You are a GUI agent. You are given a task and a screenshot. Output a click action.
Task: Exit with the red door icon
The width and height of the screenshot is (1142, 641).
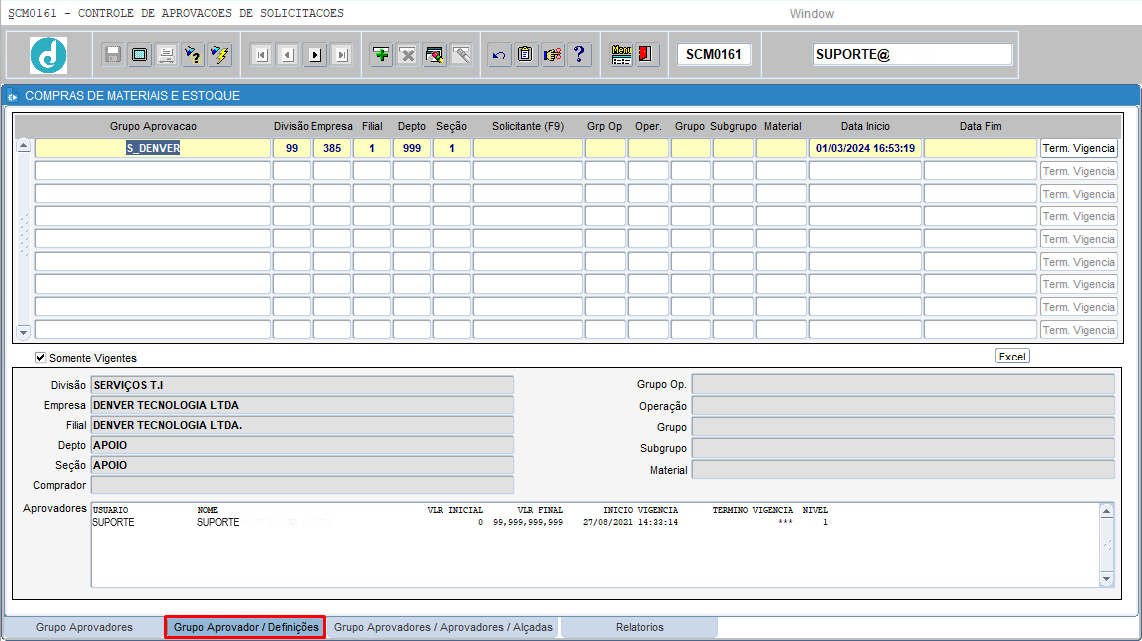pos(645,55)
